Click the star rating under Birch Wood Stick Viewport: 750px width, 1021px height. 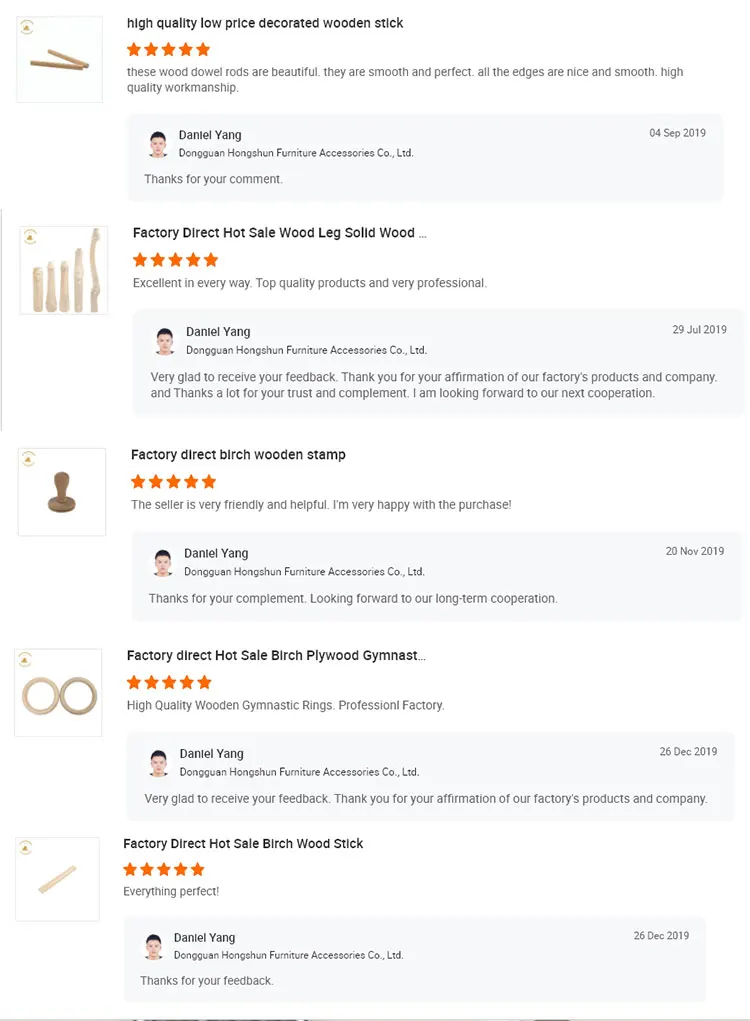pyautogui.click(x=163, y=869)
